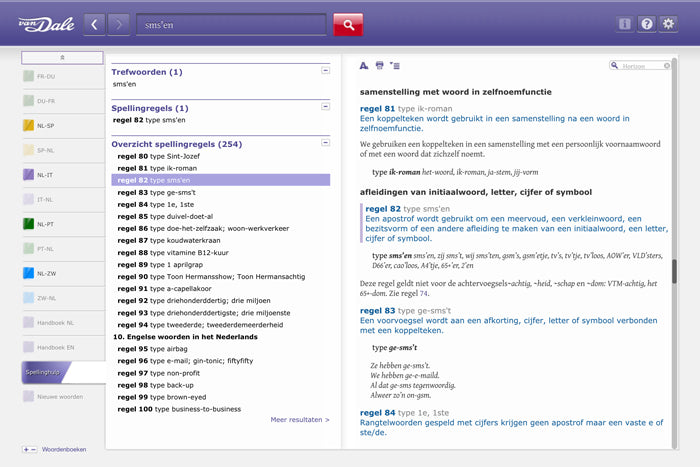
Task: Open the info panel icon
Action: point(625,24)
